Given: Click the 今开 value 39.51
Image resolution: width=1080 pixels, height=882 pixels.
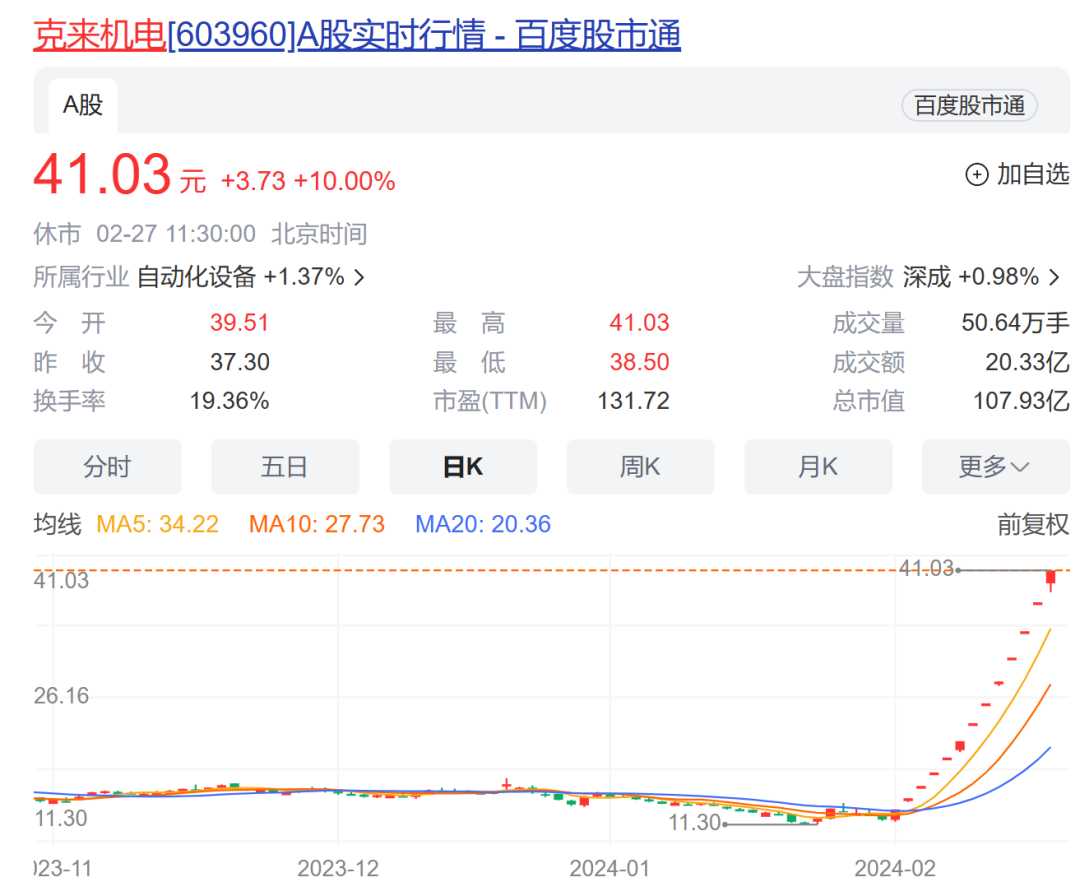Looking at the screenshot, I should [240, 322].
